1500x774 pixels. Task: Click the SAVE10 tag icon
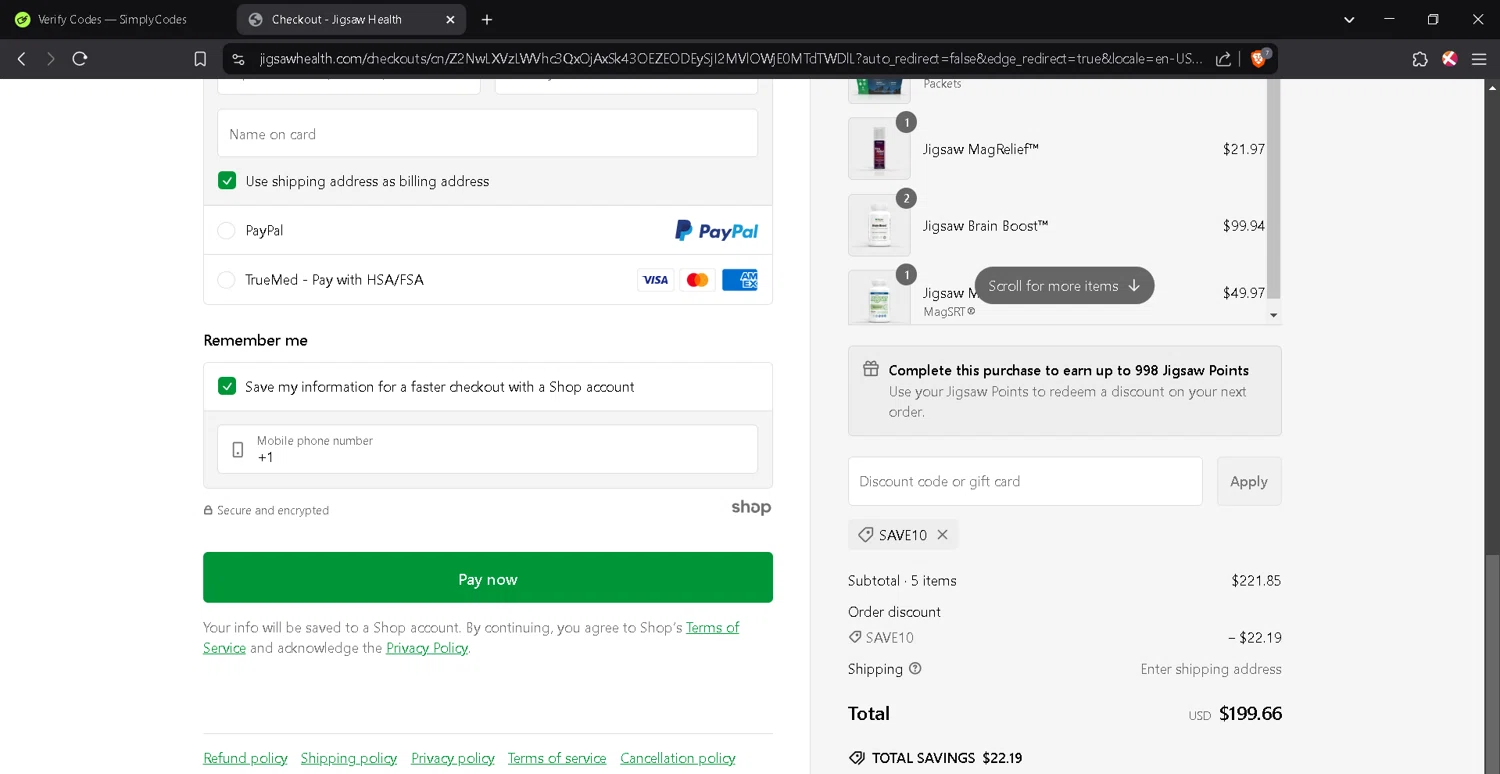pos(866,535)
